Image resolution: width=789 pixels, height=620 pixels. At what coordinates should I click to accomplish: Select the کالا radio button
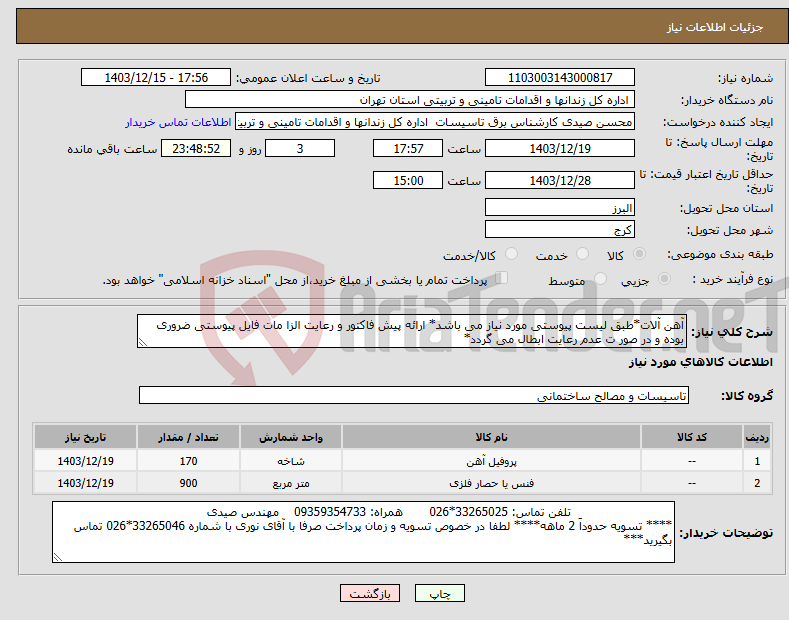coord(639,254)
